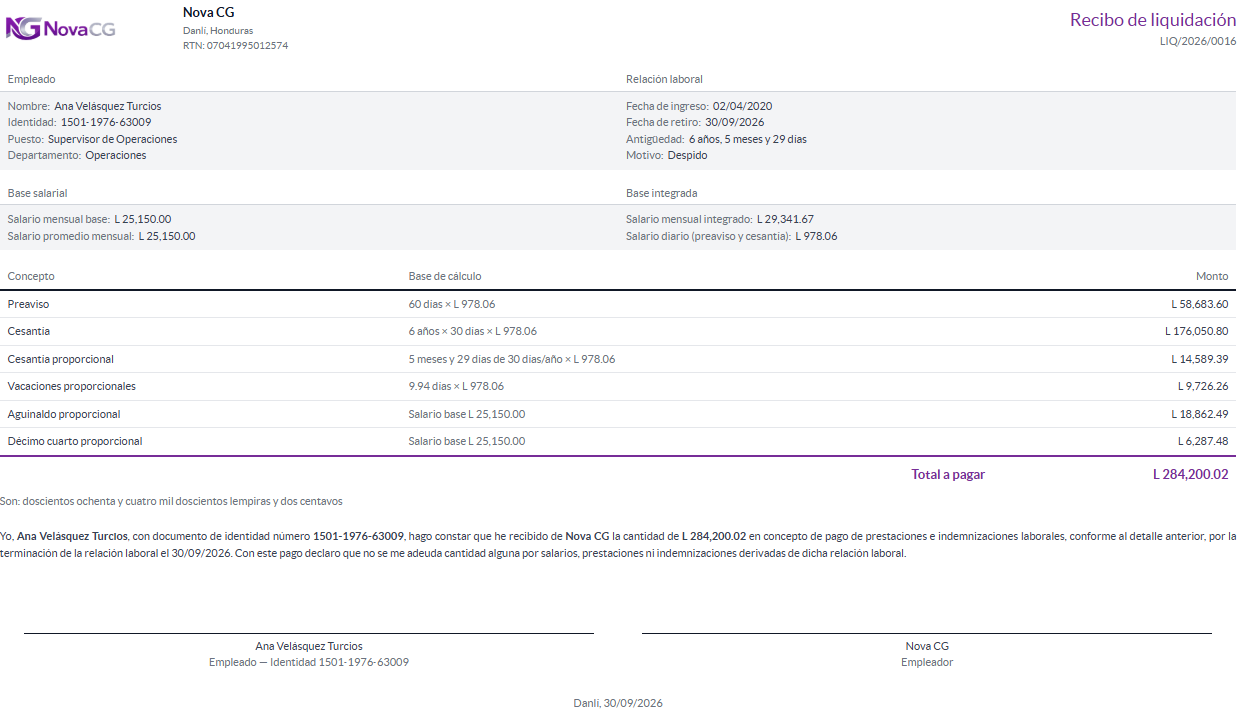Click the 'Empleado' section heading at top
The height and width of the screenshot is (711, 1237).
coord(32,79)
